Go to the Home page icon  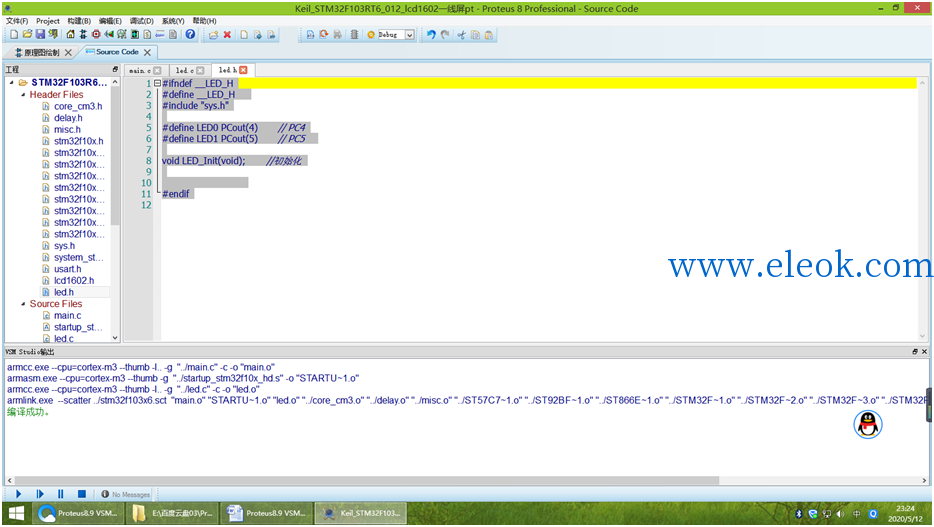[x=70, y=35]
